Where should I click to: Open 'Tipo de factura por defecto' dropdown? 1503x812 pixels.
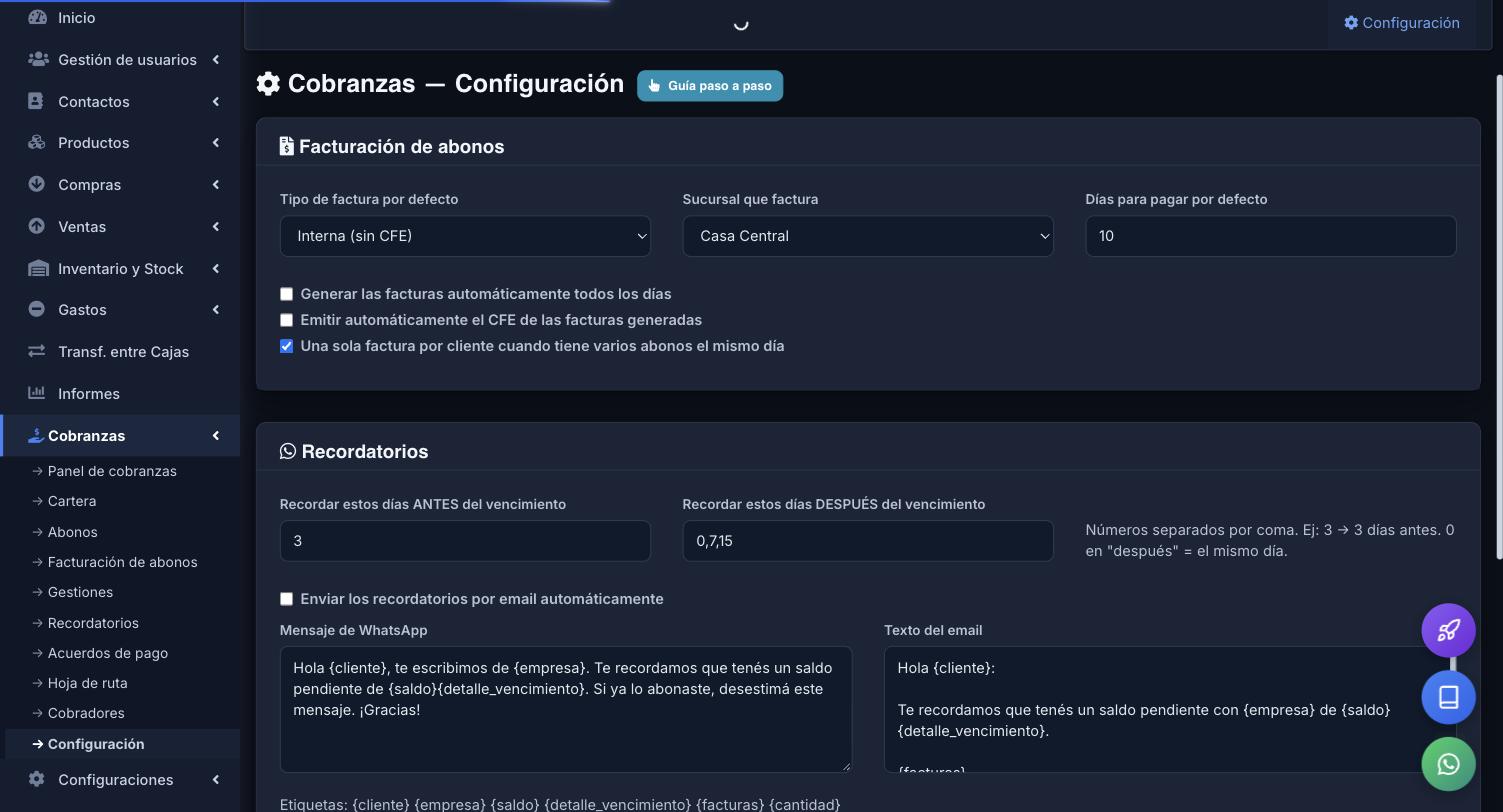click(x=465, y=236)
